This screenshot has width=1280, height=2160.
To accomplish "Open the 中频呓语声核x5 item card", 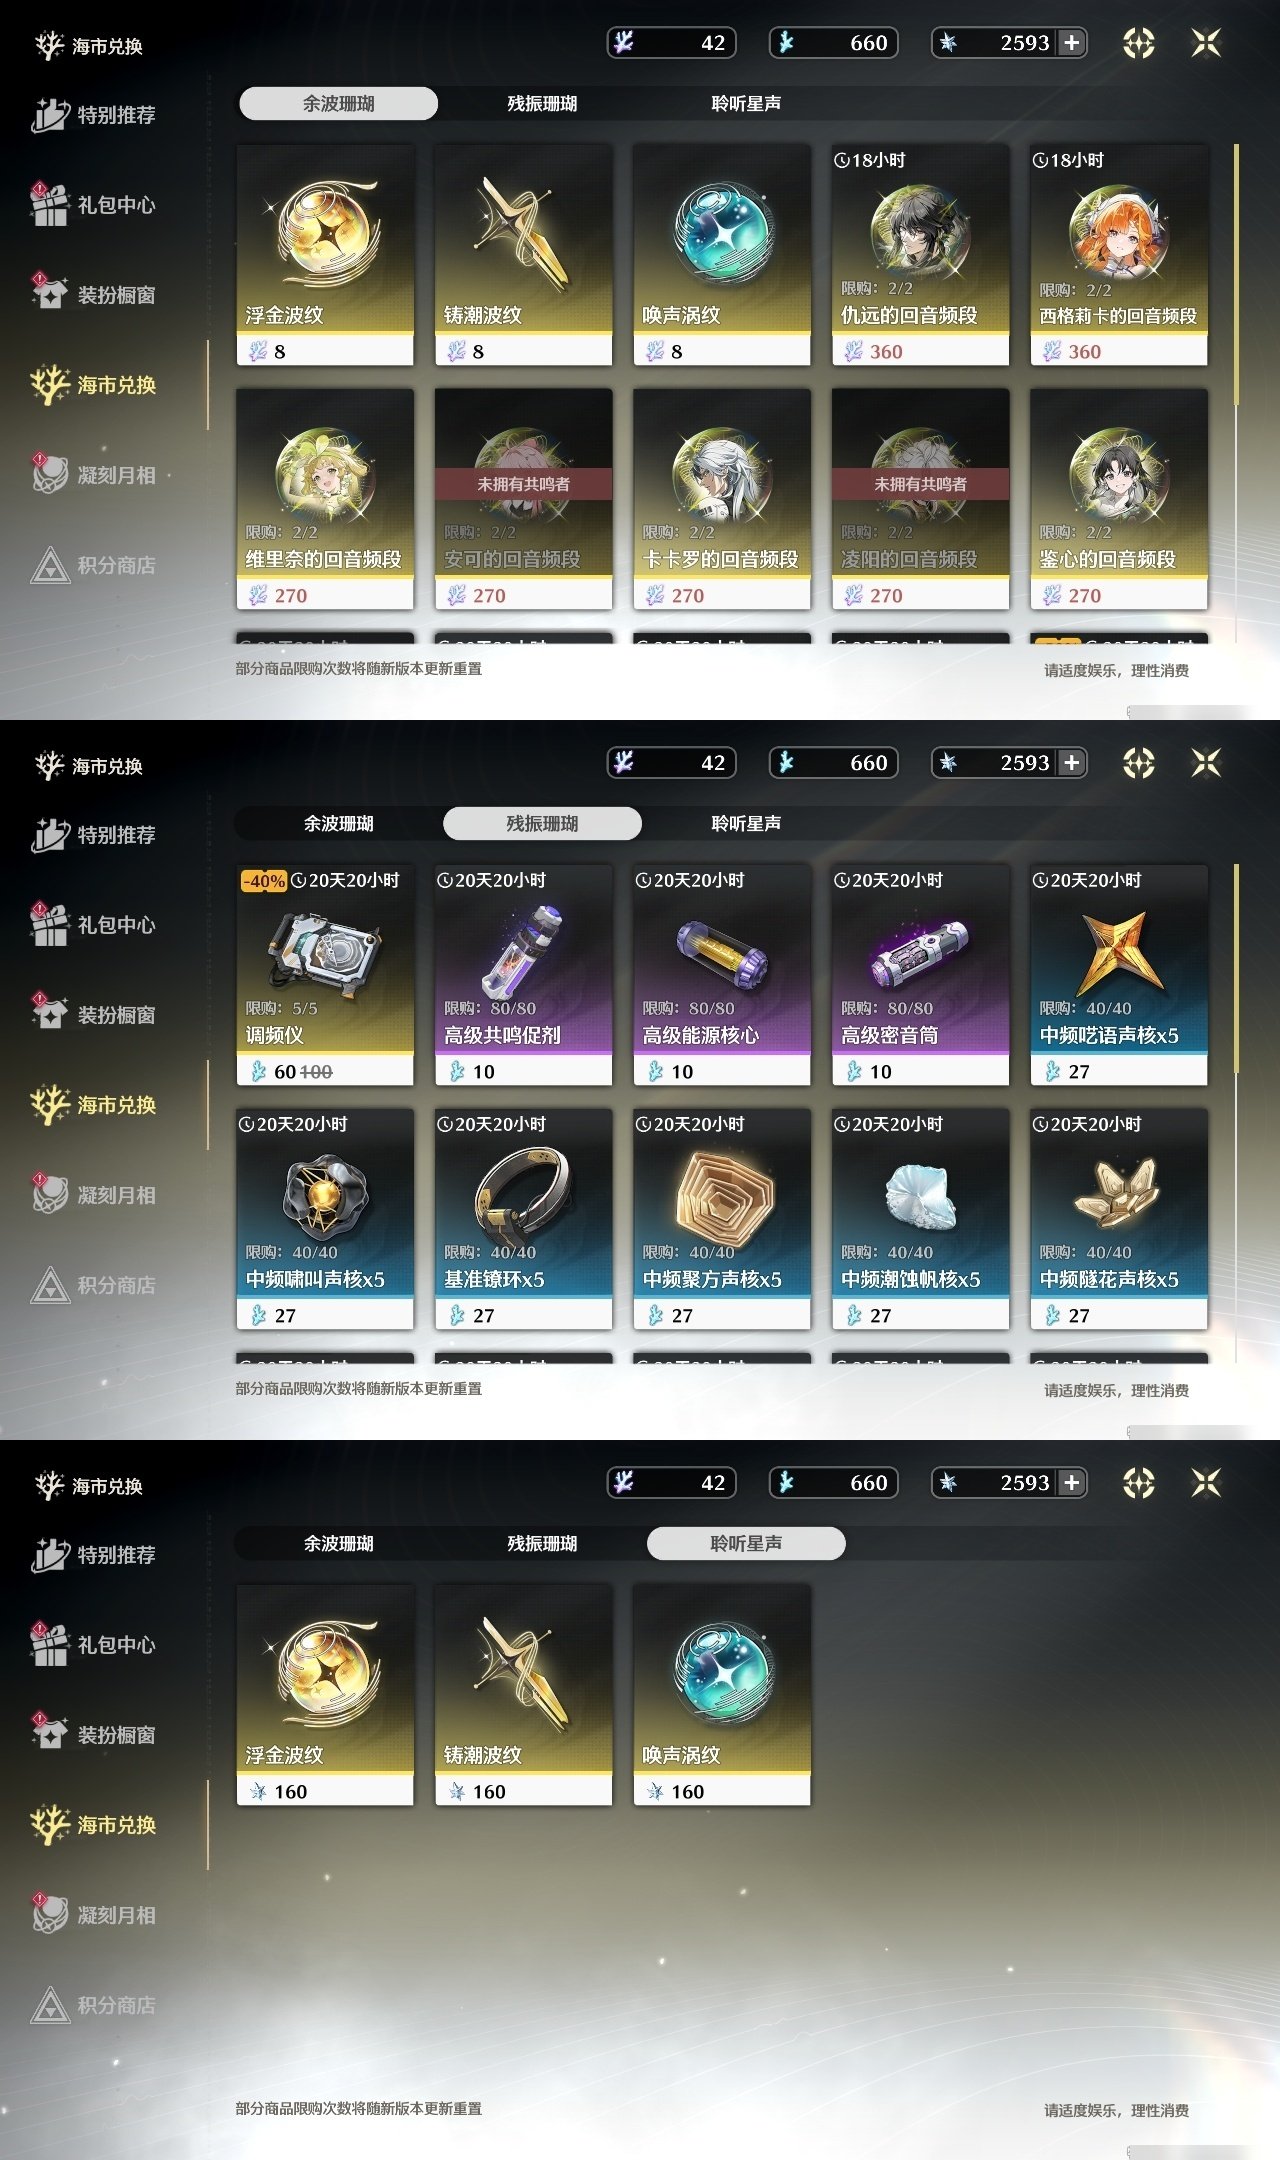I will pos(1119,975).
